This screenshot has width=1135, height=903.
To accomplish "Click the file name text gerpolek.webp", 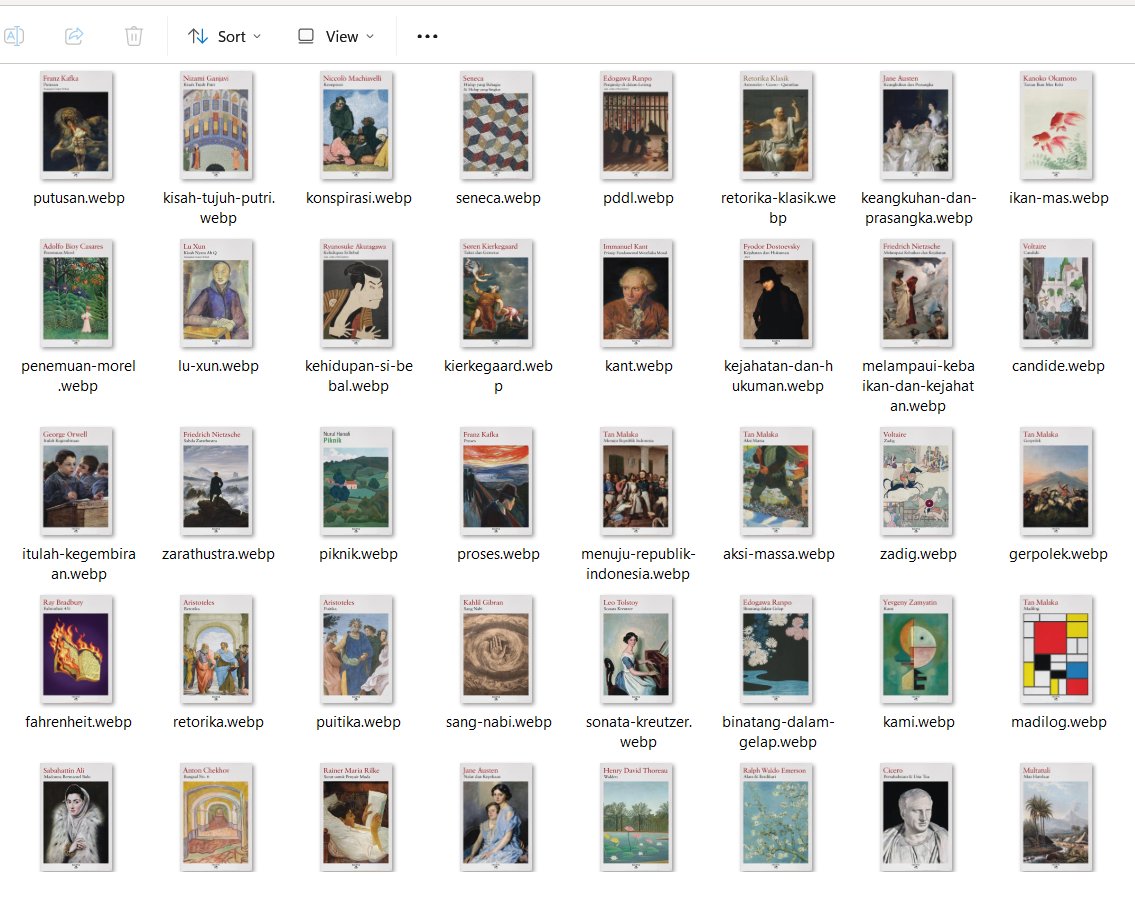I will pos(1058,554).
